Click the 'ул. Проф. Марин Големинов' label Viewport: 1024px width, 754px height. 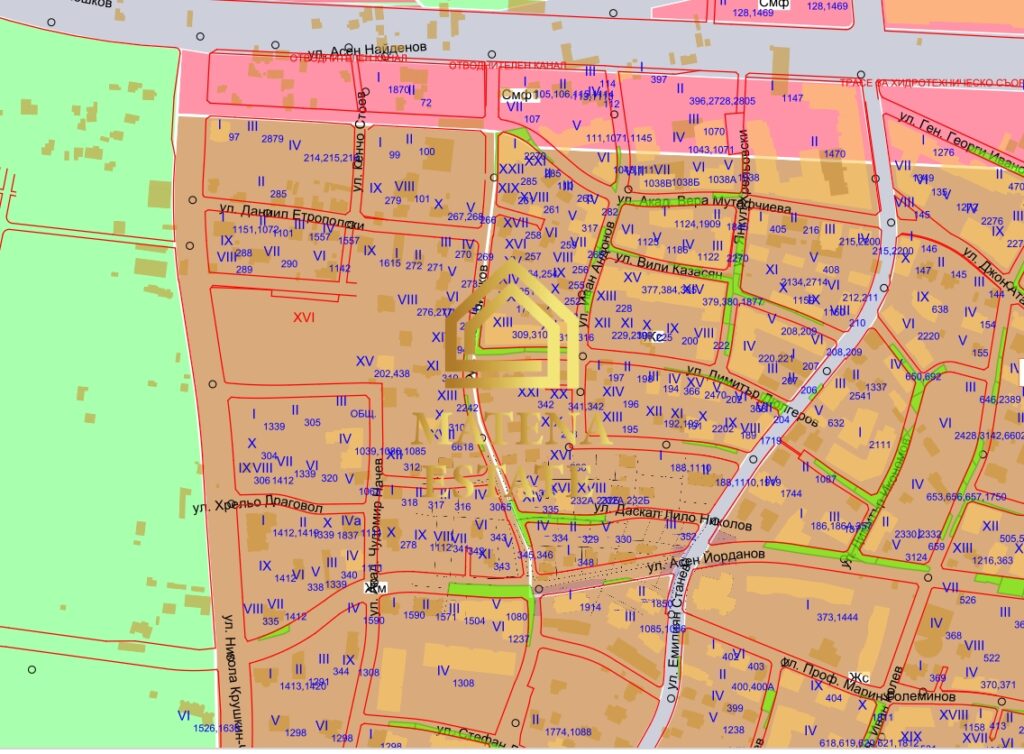[x=869, y=680]
